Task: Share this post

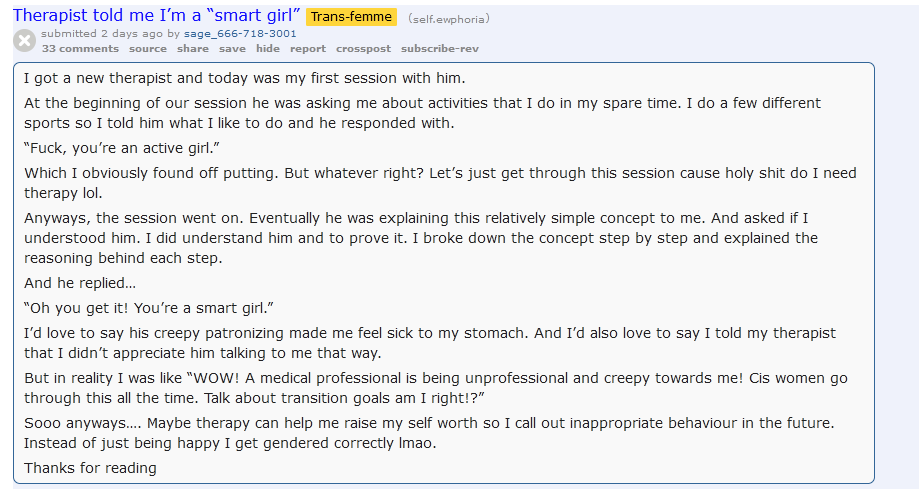Action: coord(193,48)
